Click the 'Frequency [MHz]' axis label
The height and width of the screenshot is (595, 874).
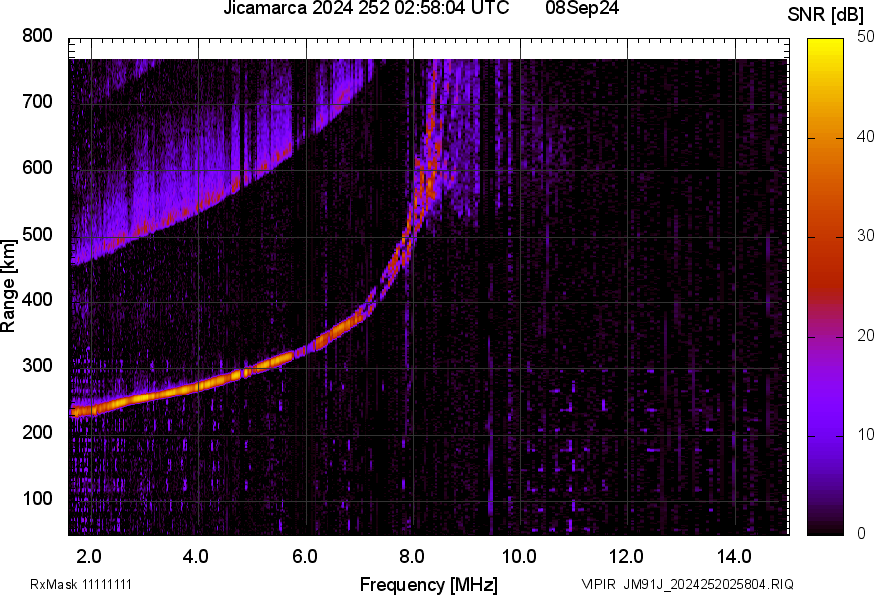429,584
